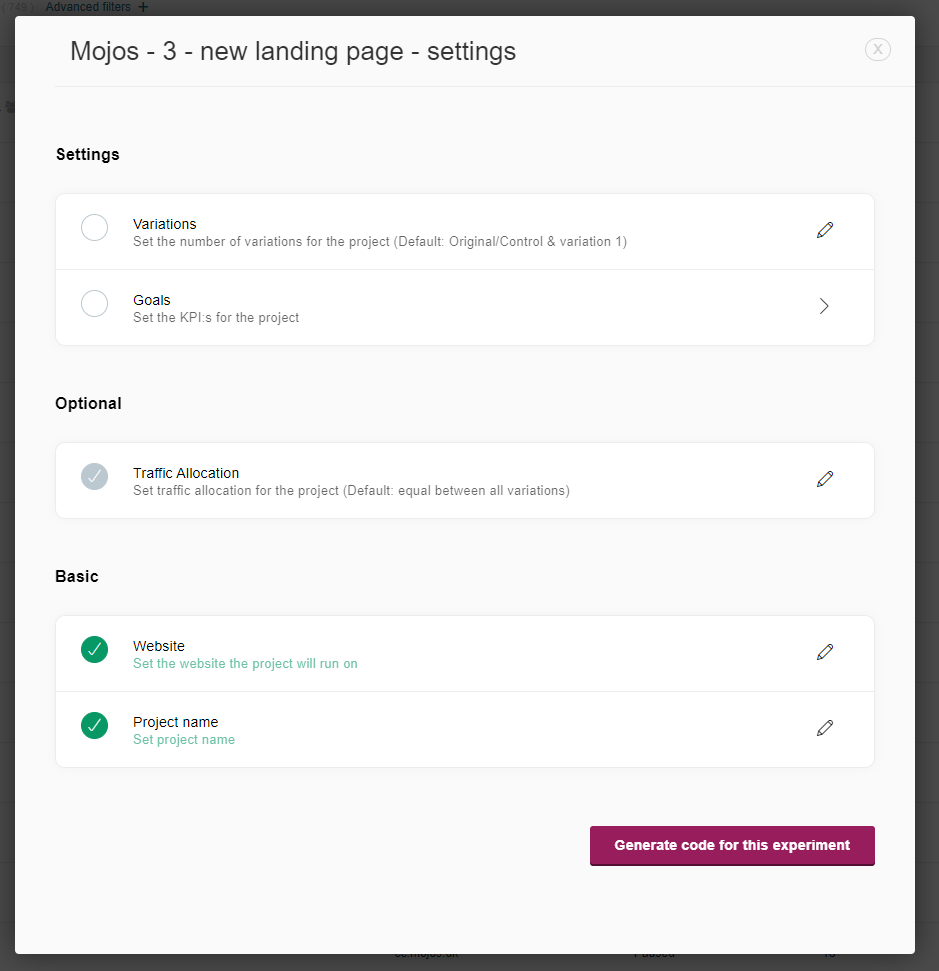Edit Variations with the pencil icon

824,230
